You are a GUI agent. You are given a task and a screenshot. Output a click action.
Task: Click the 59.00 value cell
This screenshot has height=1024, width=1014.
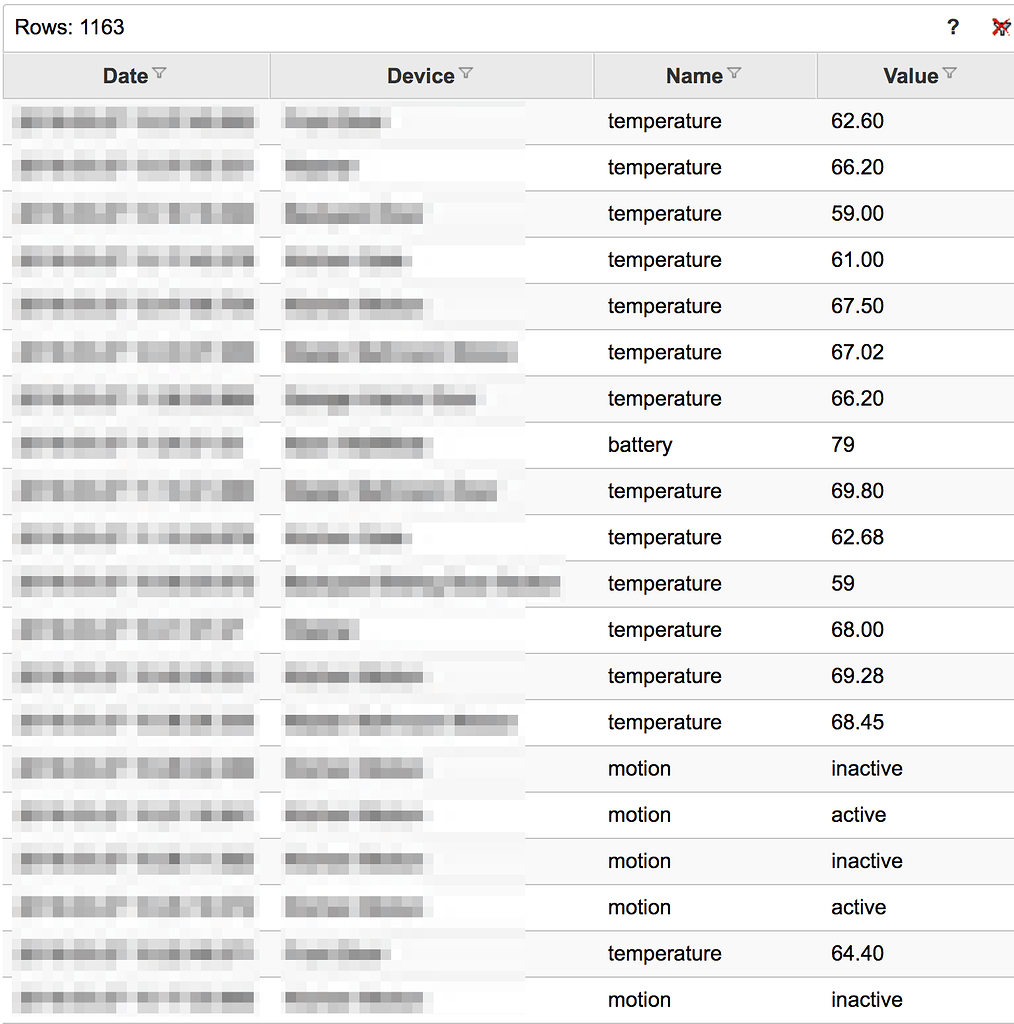pos(857,214)
